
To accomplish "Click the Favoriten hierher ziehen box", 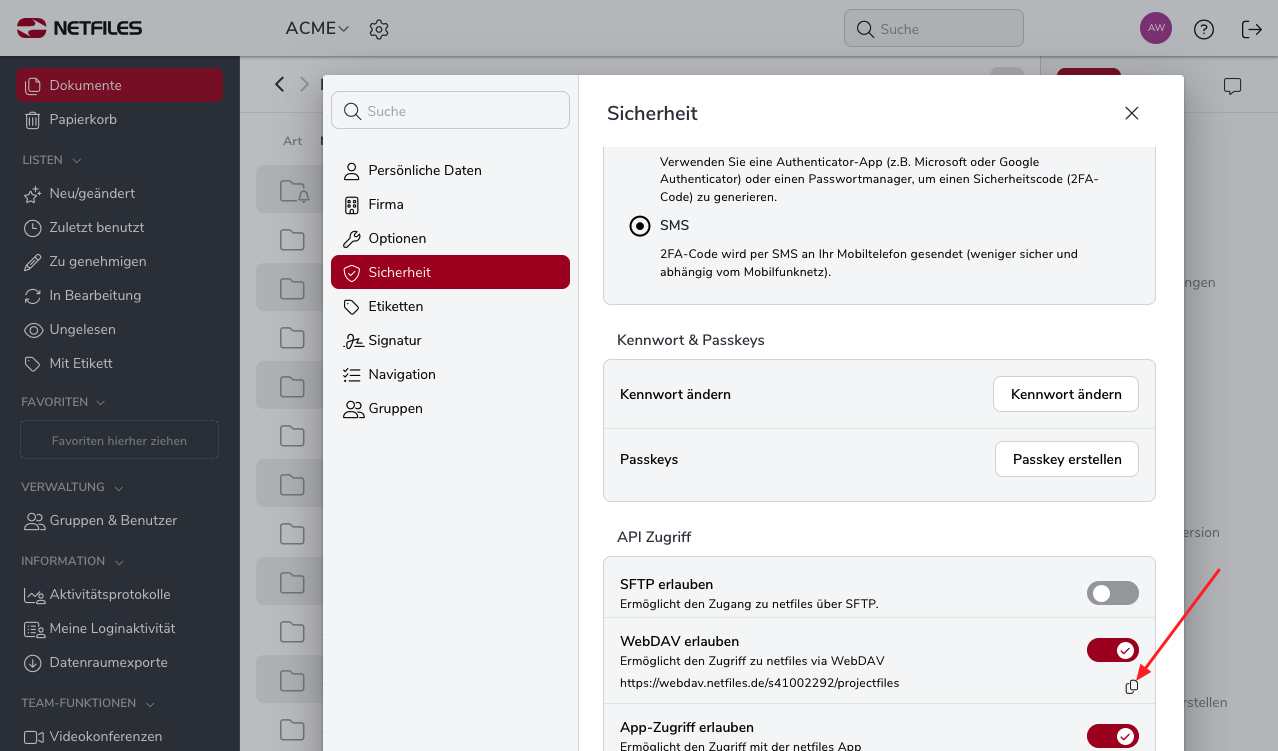I will click(x=119, y=440).
